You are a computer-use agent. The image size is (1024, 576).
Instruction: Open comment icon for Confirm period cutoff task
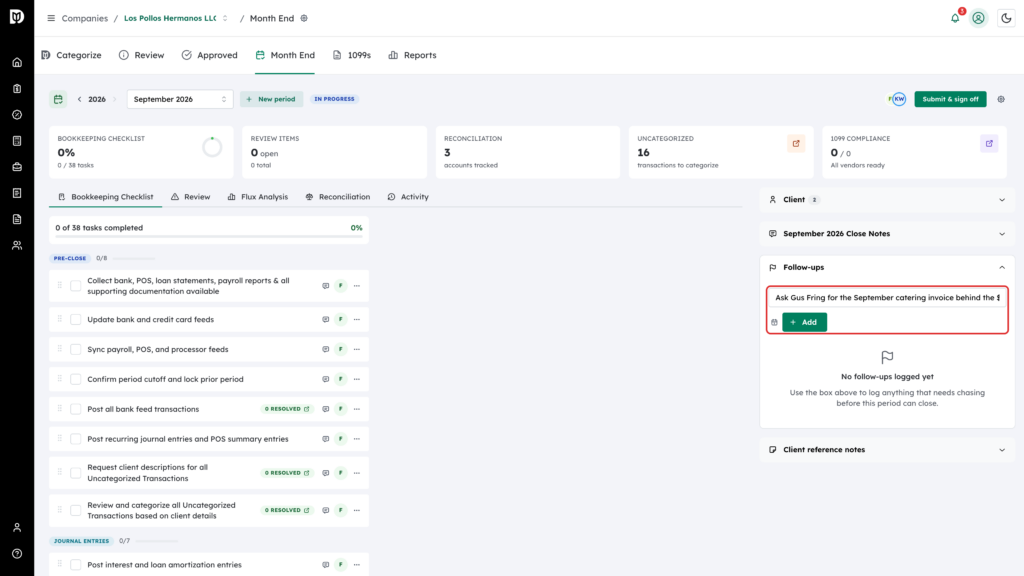[x=325, y=379]
